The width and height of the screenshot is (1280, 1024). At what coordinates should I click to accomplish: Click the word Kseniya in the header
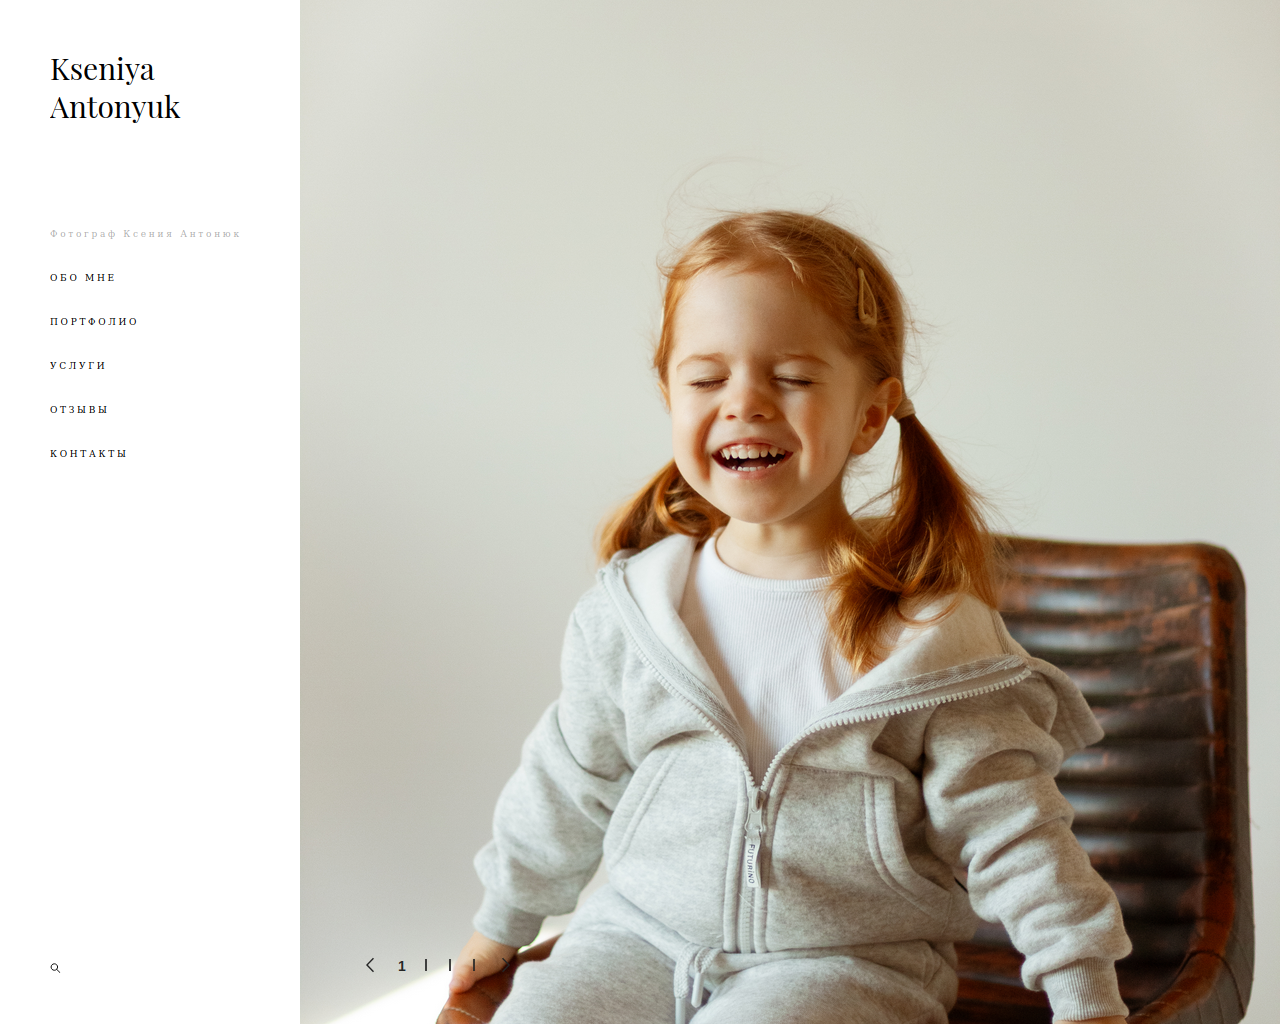[102, 70]
